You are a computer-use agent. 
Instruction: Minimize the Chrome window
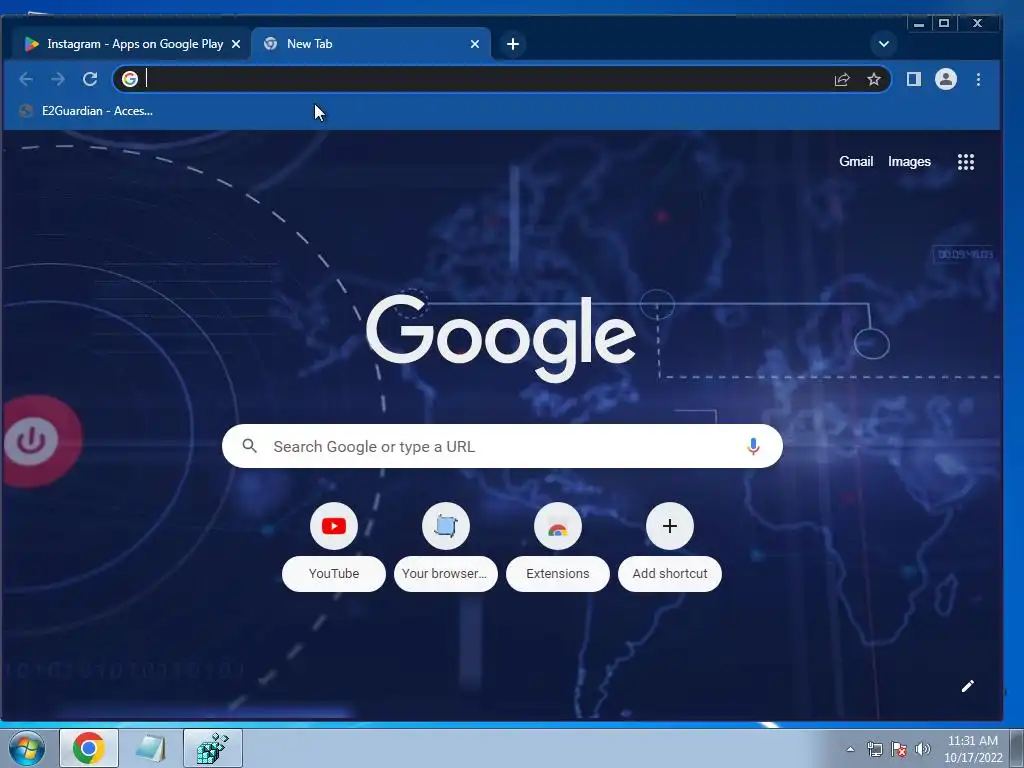(x=919, y=24)
